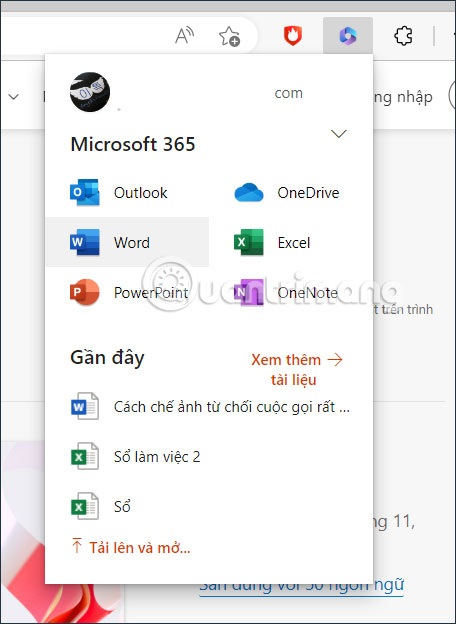Add this page to favorites star icon
This screenshot has height=624, width=456.
tap(229, 37)
